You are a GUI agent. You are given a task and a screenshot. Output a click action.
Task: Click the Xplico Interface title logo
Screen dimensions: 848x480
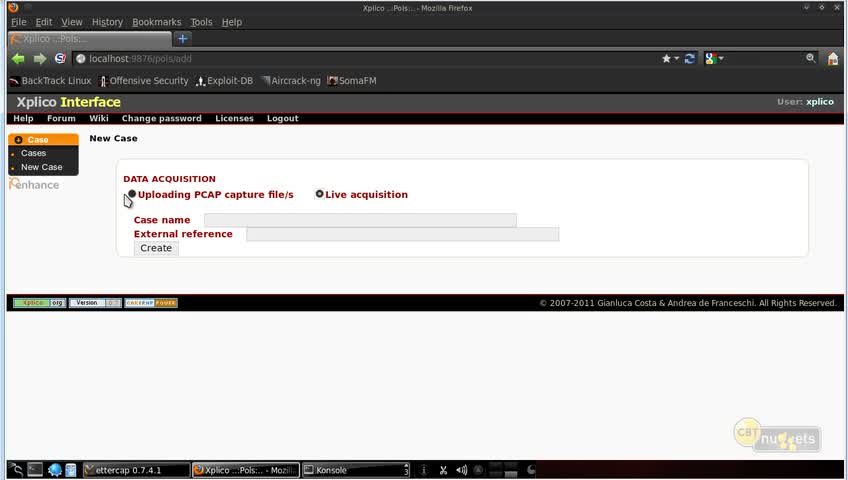68,102
